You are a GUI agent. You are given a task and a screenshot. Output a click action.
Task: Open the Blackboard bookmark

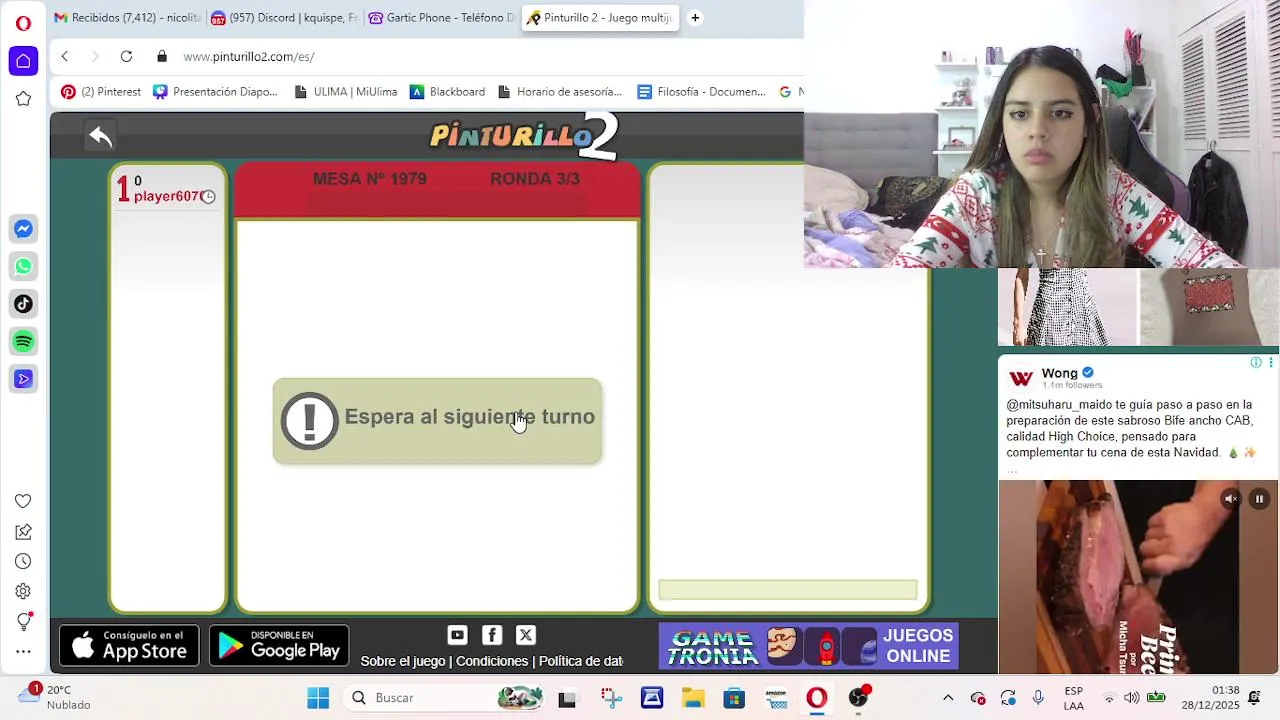click(447, 92)
